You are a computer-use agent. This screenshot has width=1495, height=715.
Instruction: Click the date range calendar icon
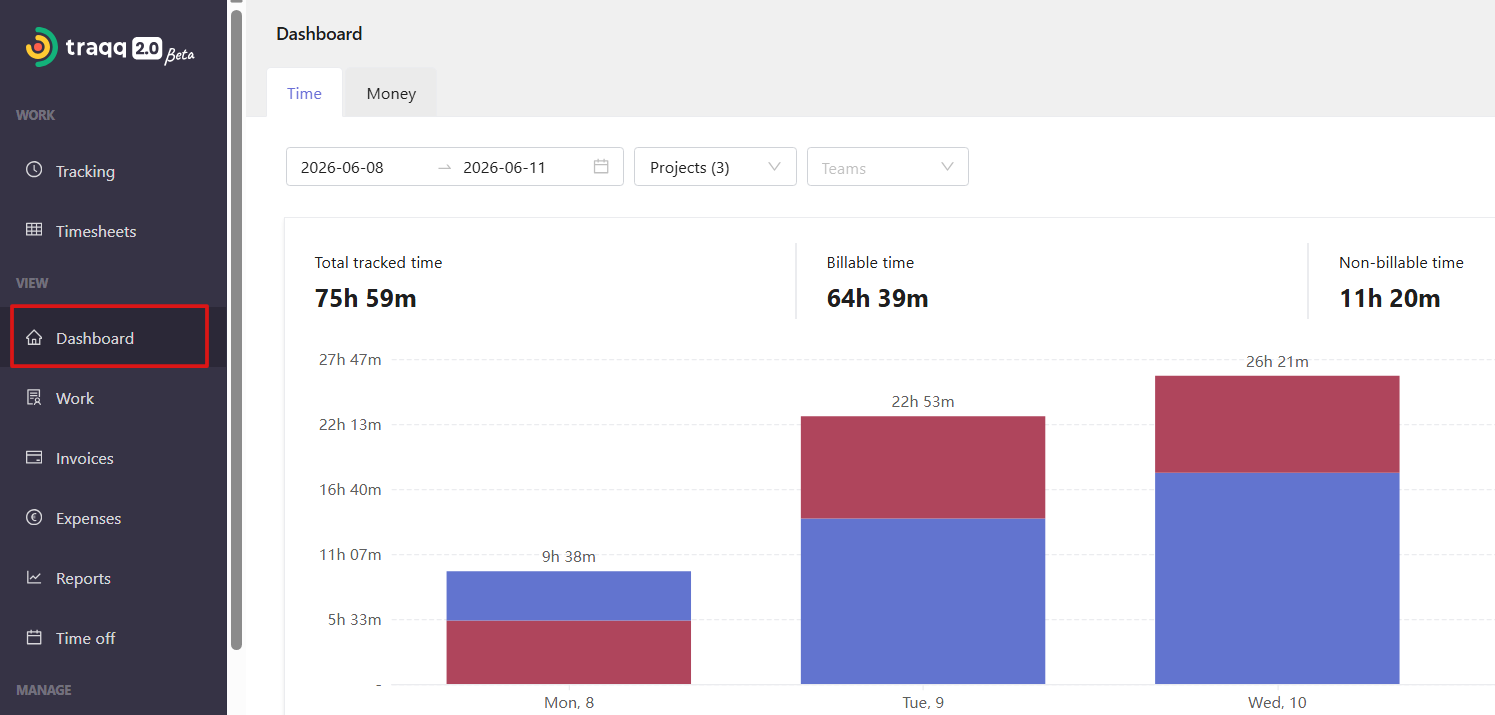click(x=601, y=167)
